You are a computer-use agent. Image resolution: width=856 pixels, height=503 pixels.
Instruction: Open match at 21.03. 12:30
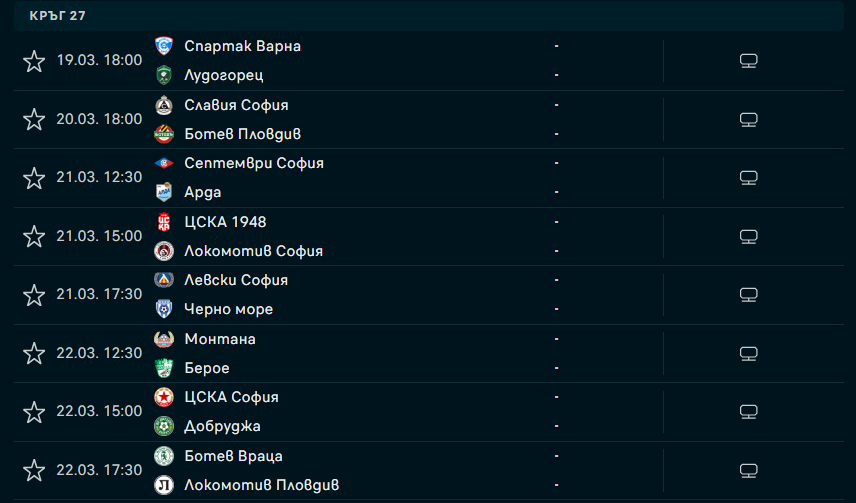tap(429, 178)
